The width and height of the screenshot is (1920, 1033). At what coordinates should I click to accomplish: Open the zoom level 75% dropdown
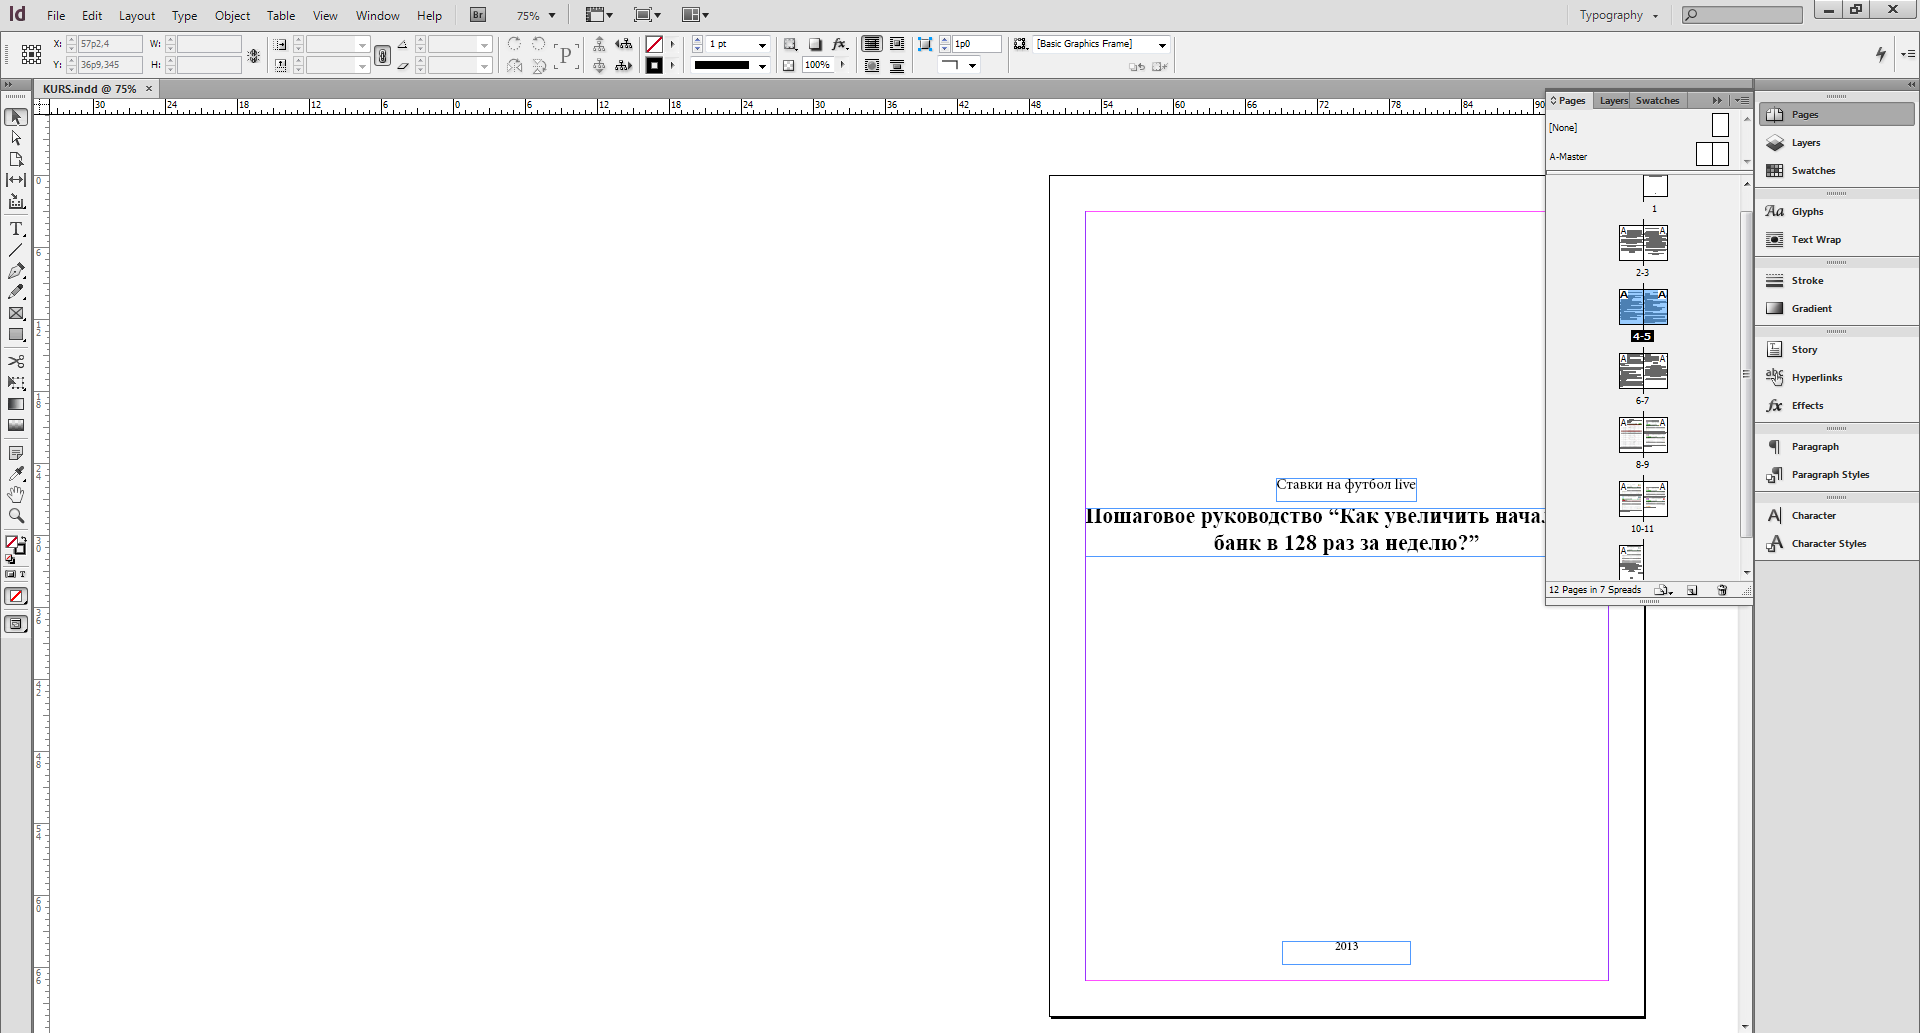click(x=551, y=16)
